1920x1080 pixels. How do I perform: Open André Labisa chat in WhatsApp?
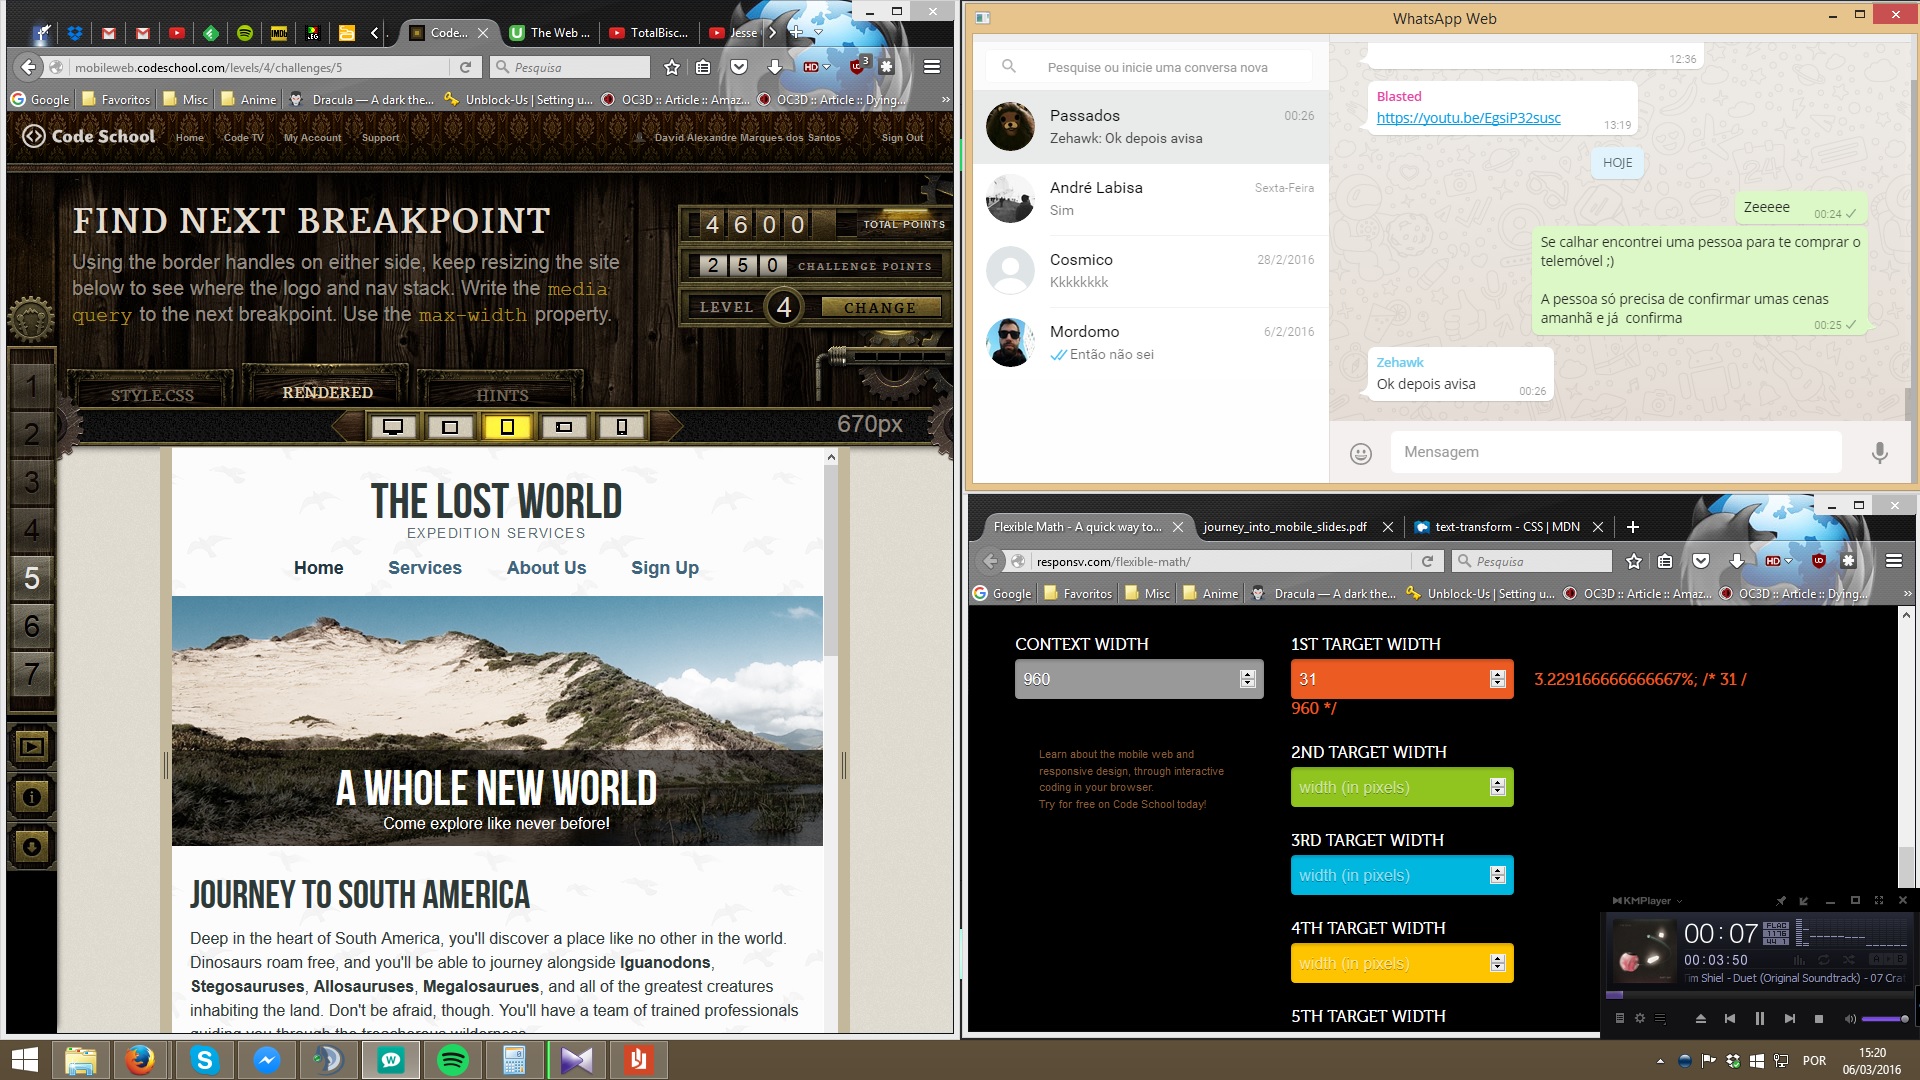pyautogui.click(x=1151, y=199)
